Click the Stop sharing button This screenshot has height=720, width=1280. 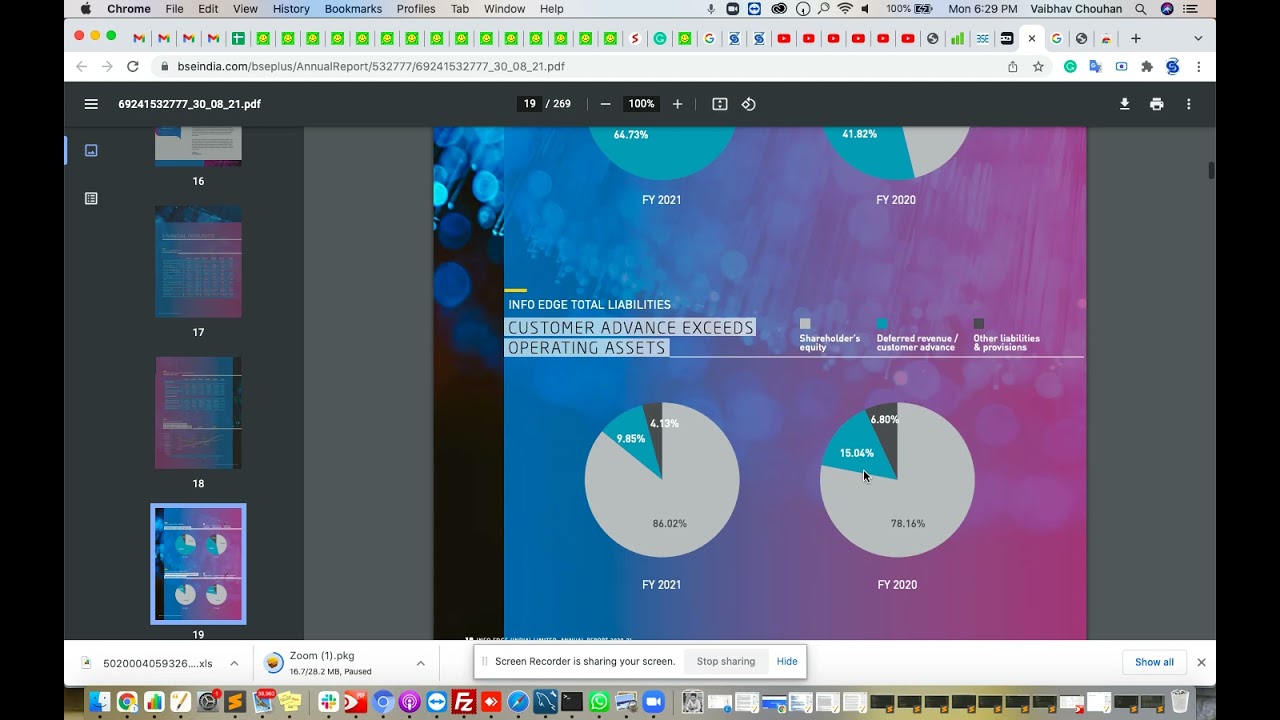(x=725, y=661)
